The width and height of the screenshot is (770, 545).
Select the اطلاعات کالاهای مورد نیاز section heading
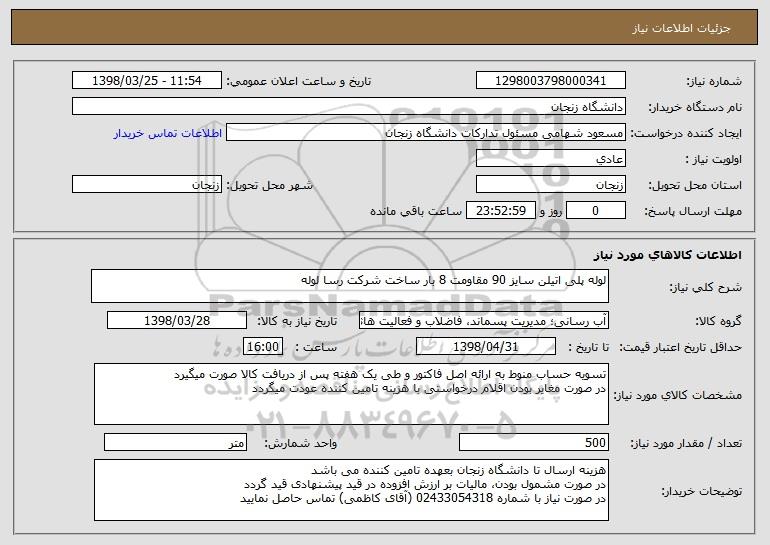pyautogui.click(x=667, y=255)
